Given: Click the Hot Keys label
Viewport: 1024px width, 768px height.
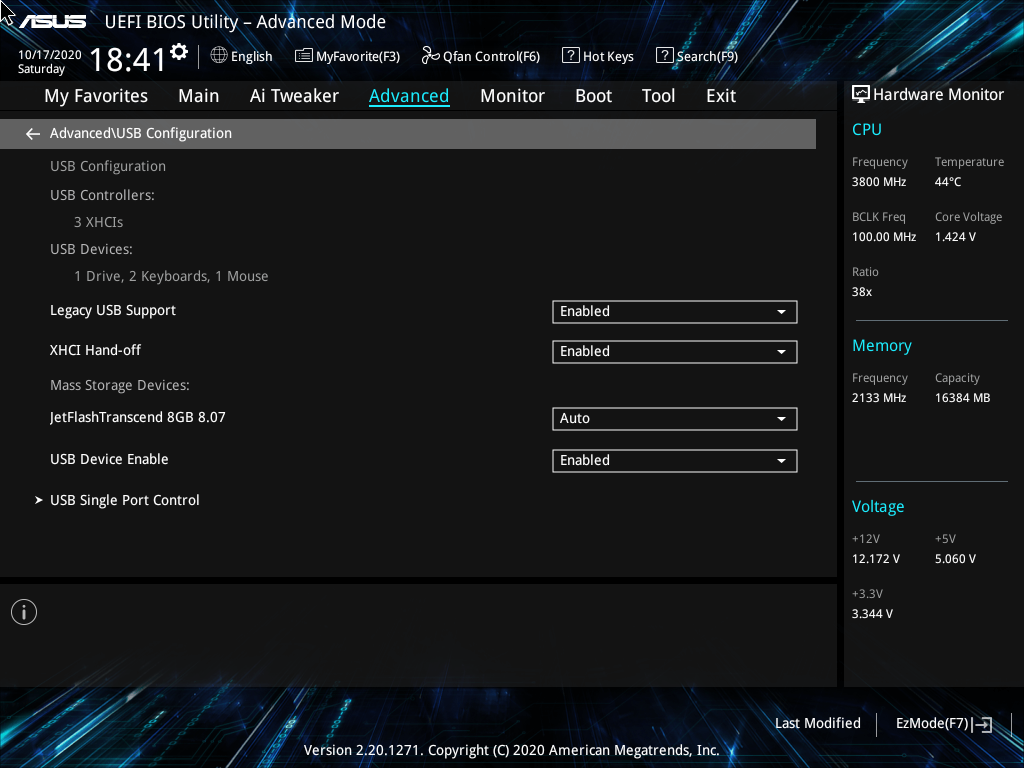Looking at the screenshot, I should click(608, 56).
